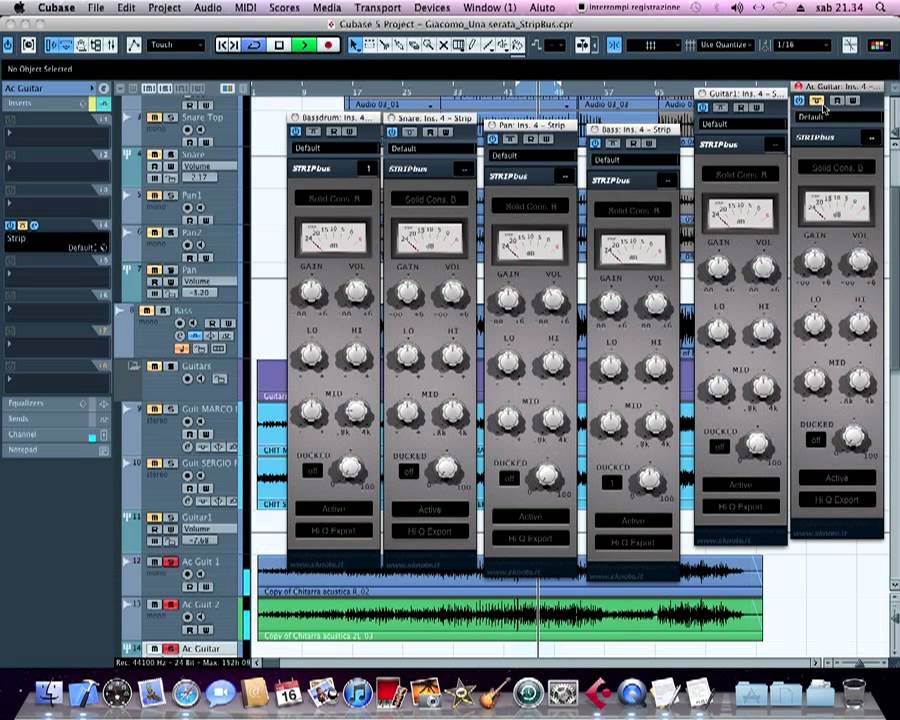Open the Use Quantize dropdown

[x=726, y=45]
